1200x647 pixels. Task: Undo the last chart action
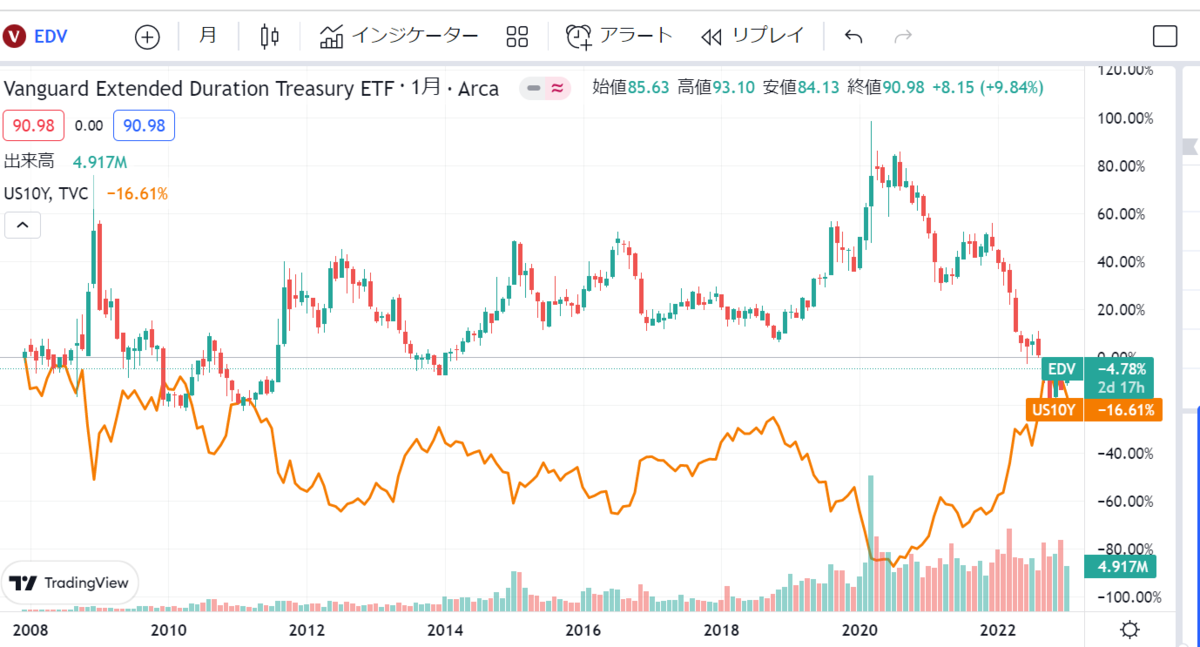pyautogui.click(x=853, y=37)
